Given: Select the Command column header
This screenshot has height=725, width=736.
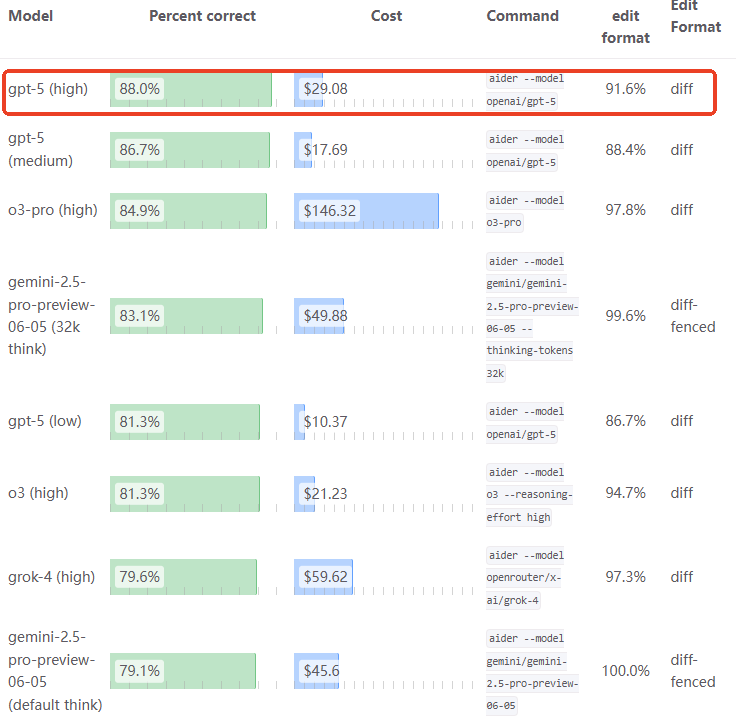Looking at the screenshot, I should (x=522, y=16).
